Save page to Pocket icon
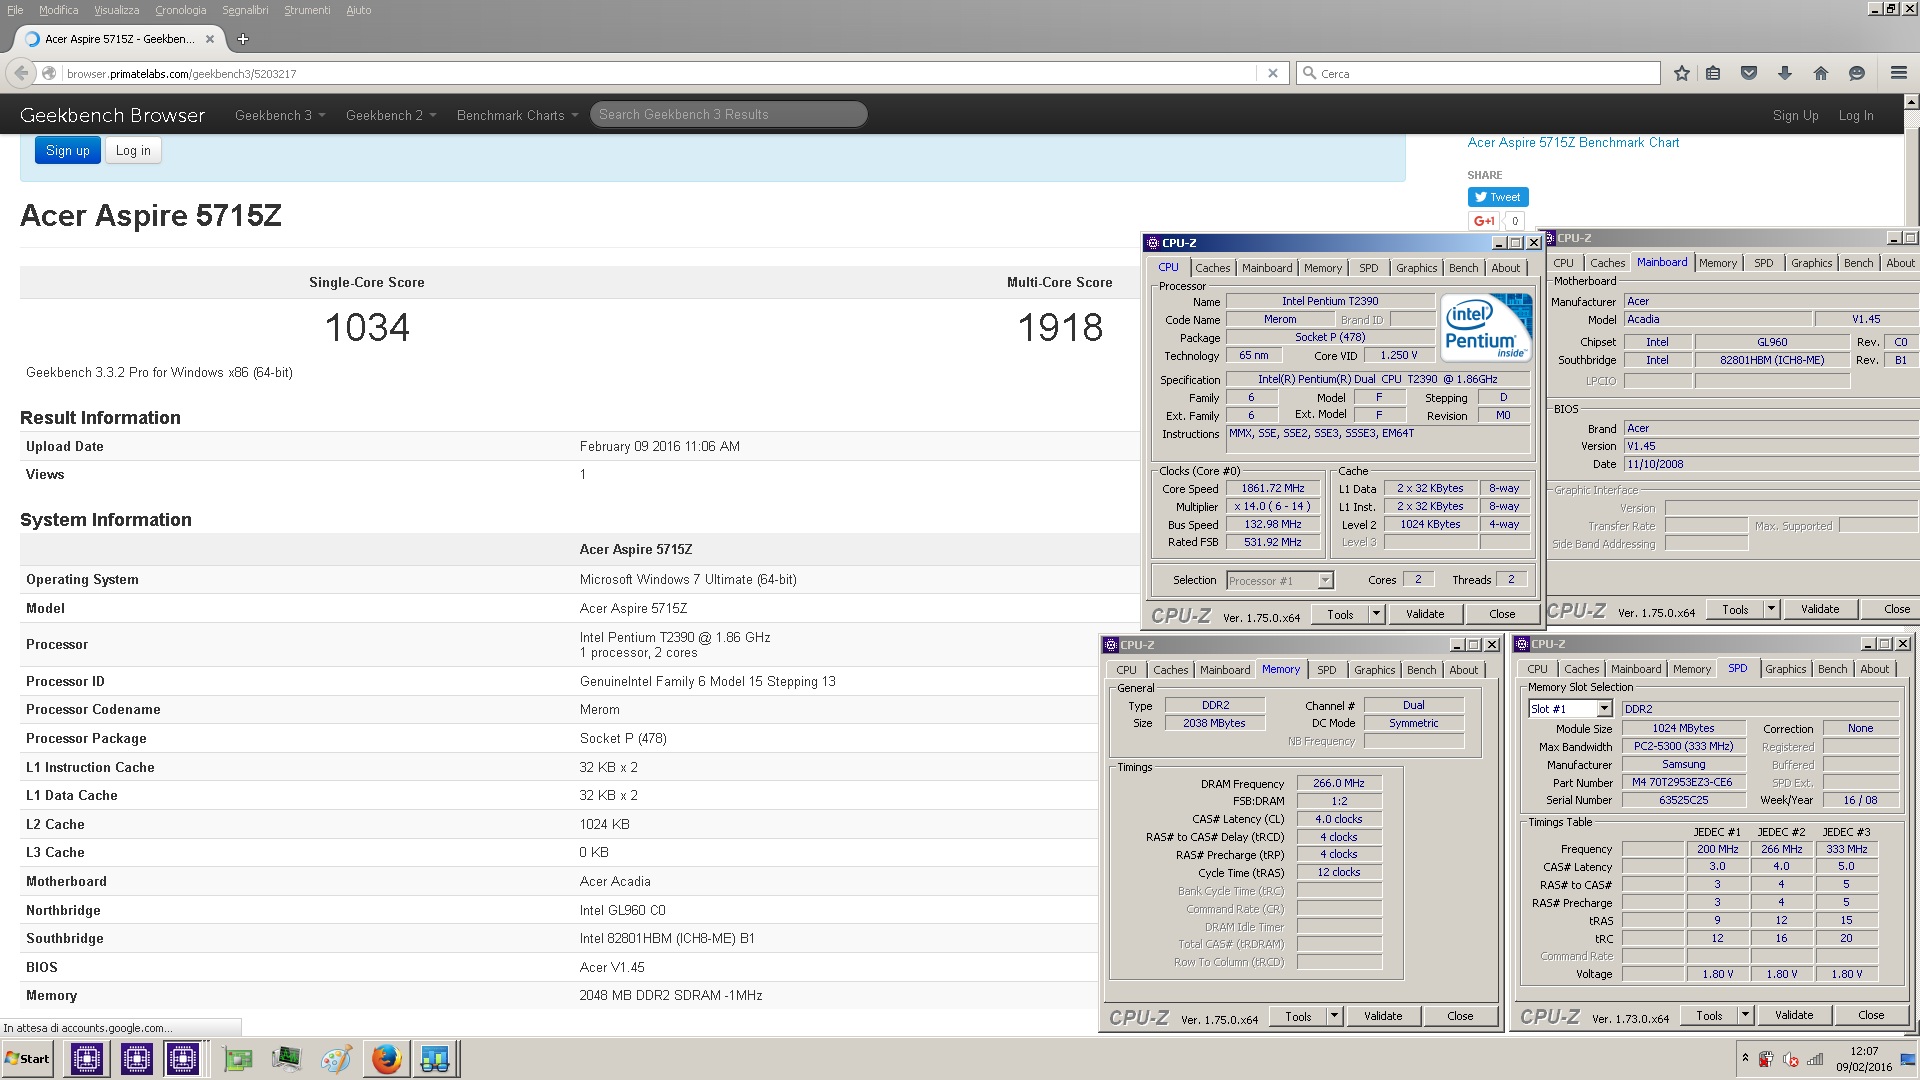The image size is (1920, 1080). pyautogui.click(x=1749, y=73)
